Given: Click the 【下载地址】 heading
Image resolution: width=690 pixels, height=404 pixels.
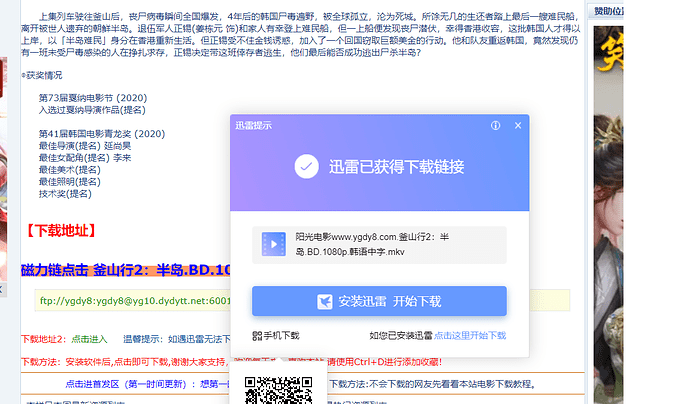Looking at the screenshot, I should pos(60,232).
